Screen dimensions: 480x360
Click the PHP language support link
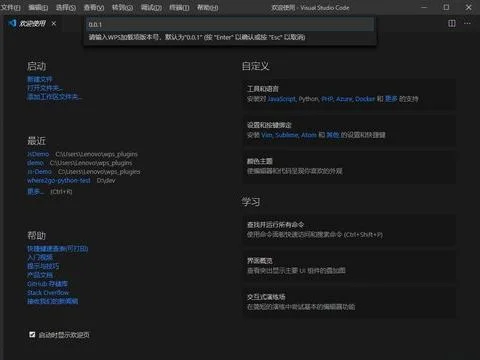(327, 99)
